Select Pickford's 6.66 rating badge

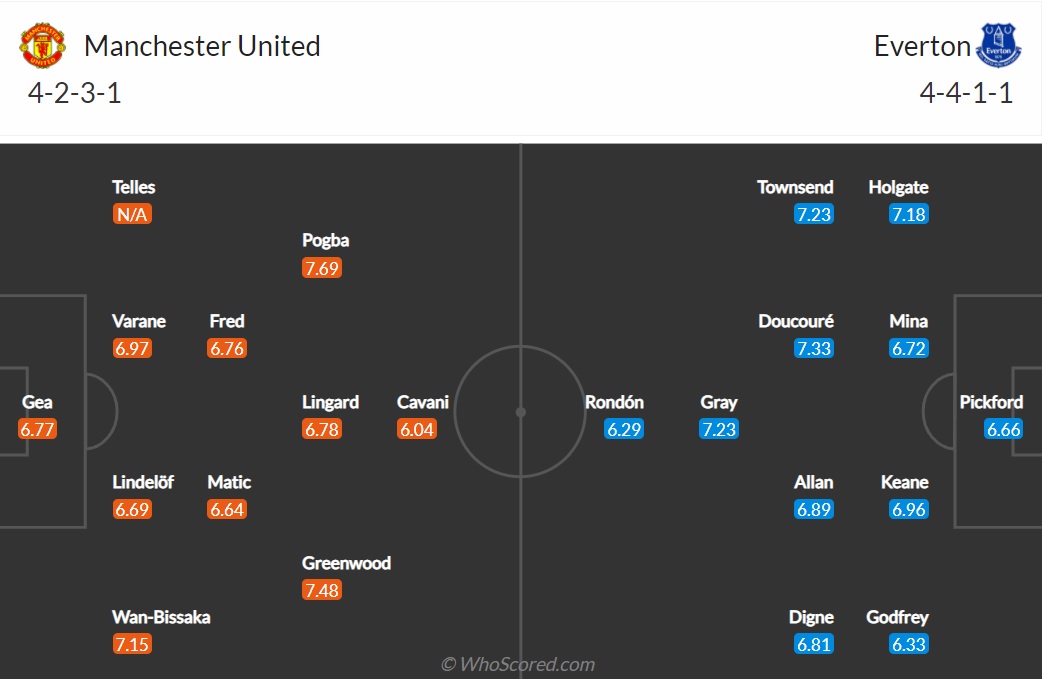point(1003,429)
